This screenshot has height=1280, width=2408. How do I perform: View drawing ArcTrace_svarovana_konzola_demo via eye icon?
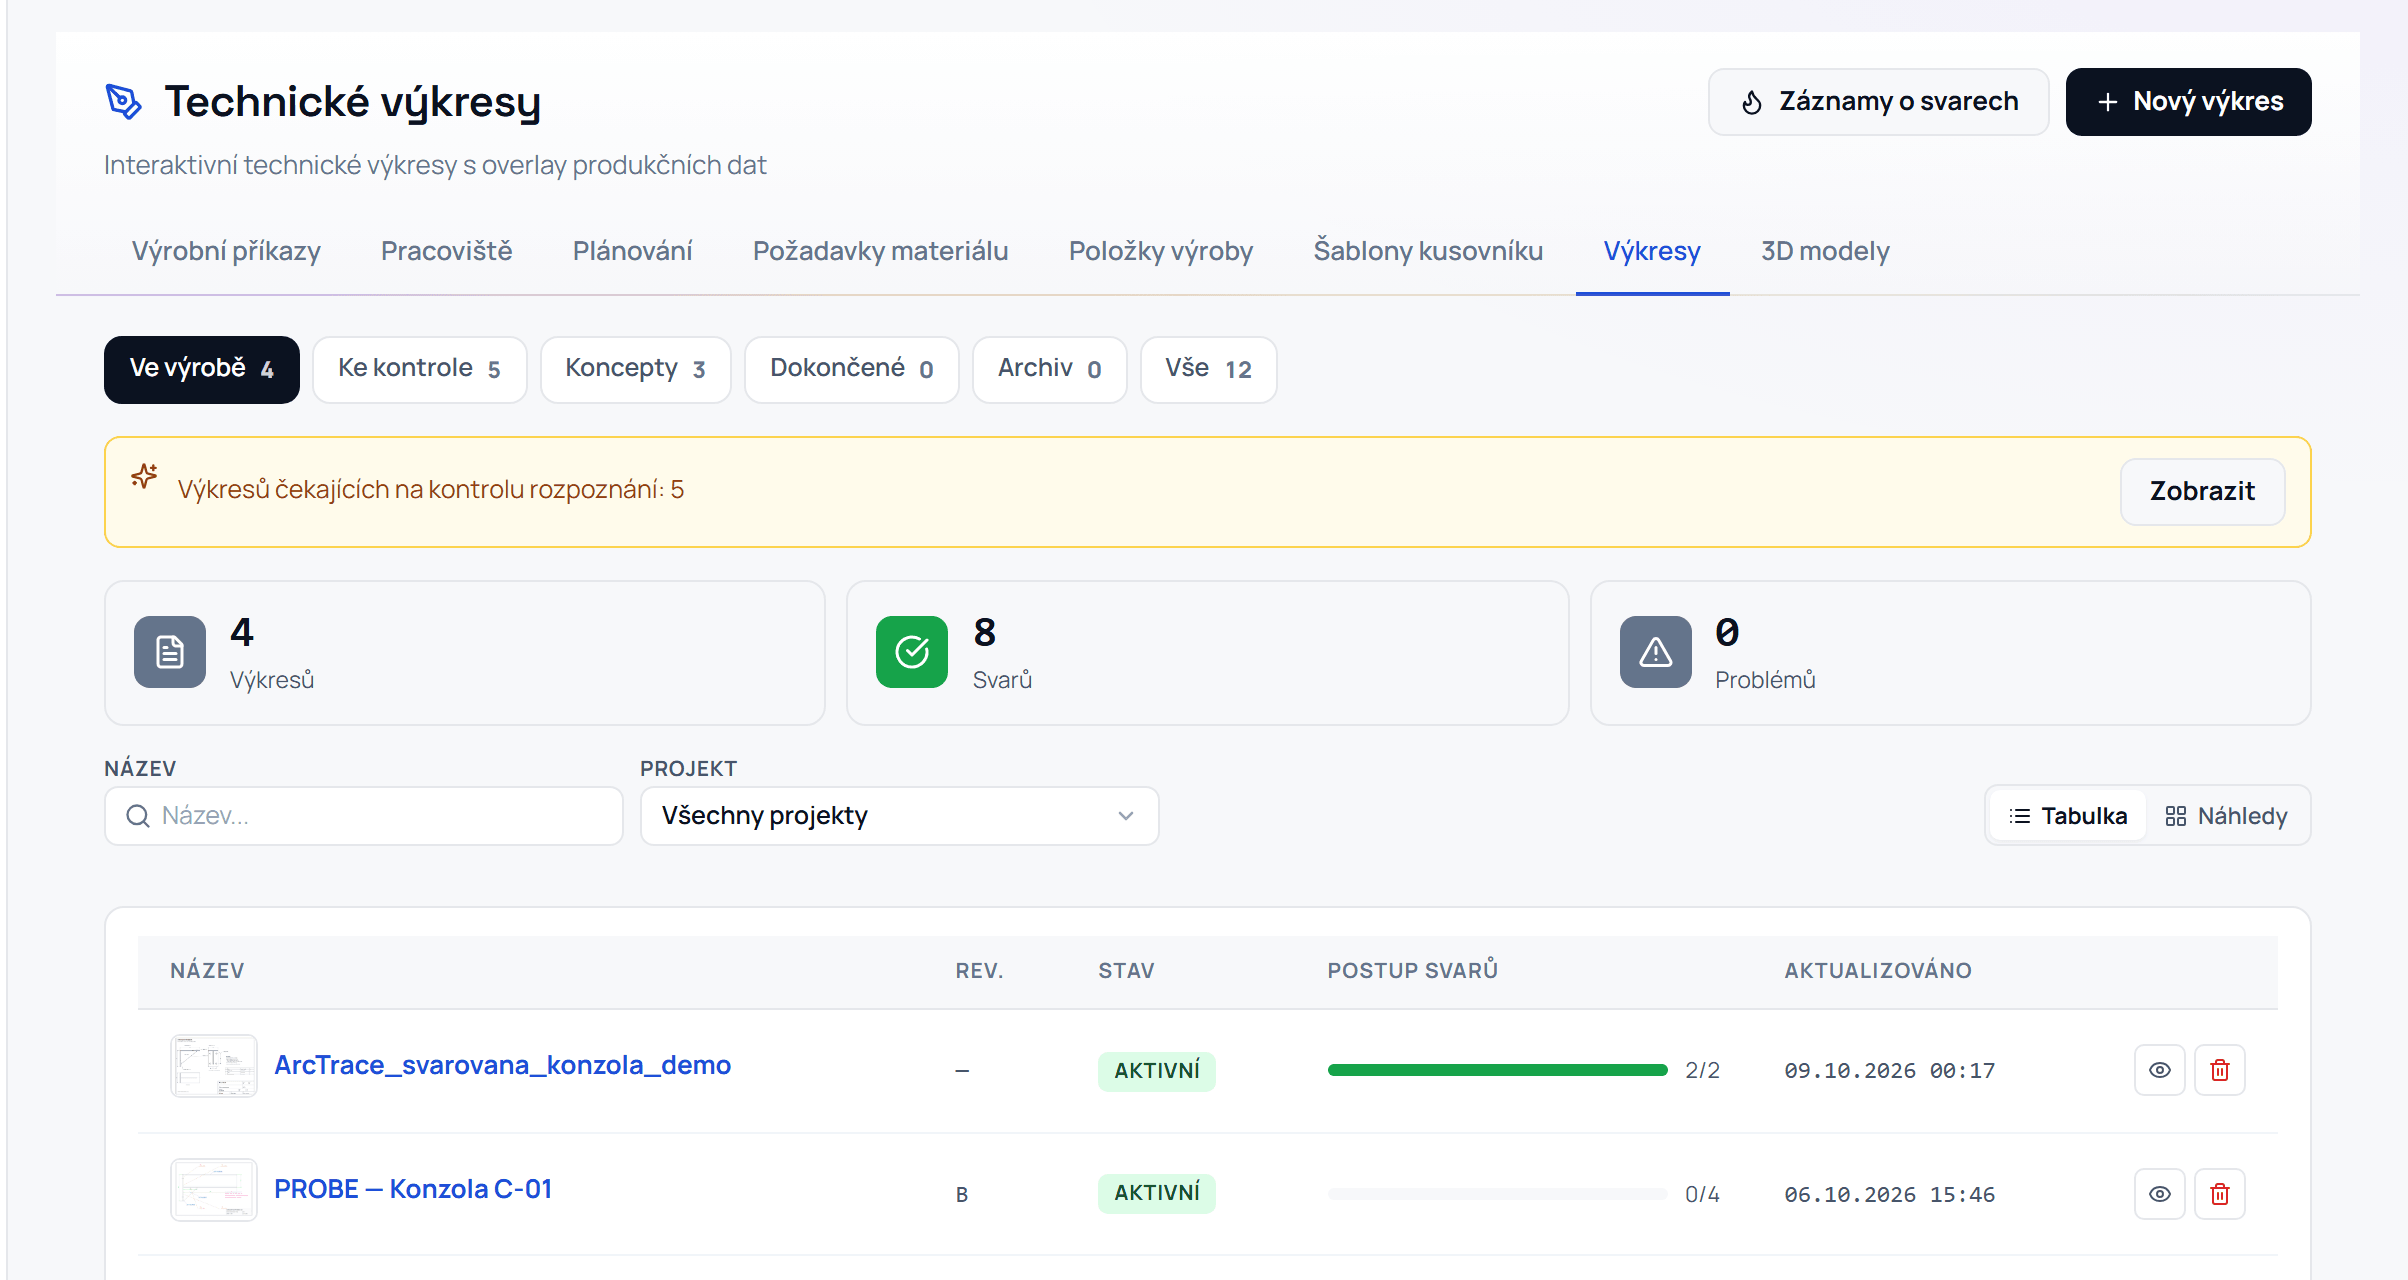click(x=2160, y=1070)
